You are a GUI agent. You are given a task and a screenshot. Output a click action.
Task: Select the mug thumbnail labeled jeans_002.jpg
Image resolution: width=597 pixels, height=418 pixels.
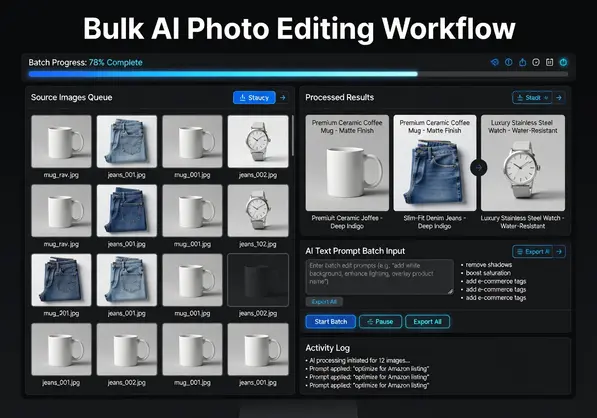click(x=127, y=349)
